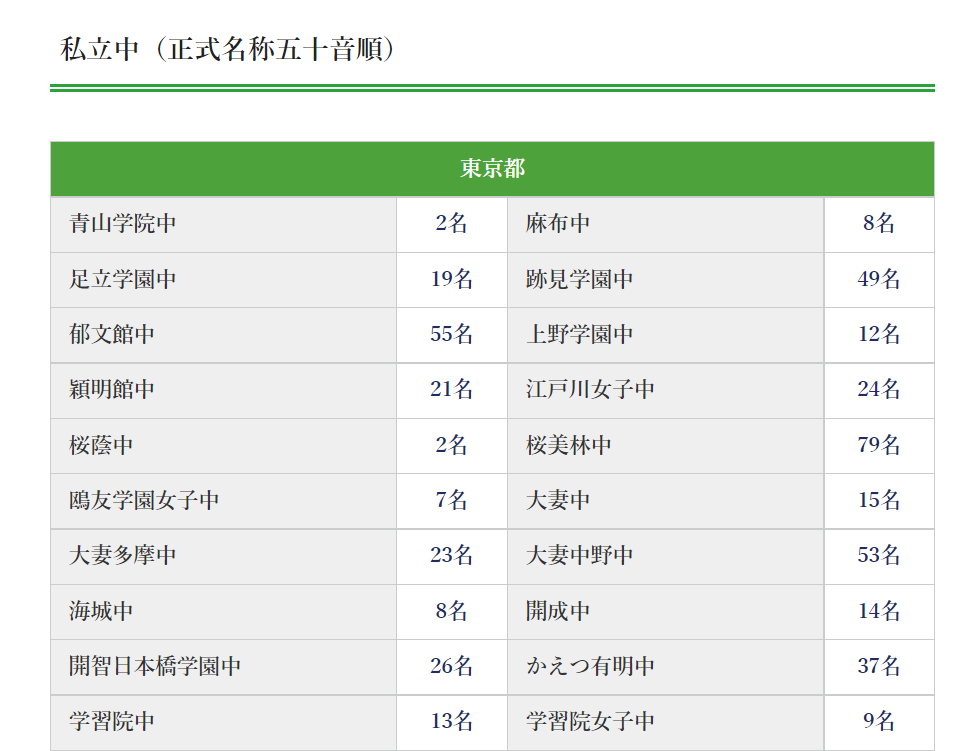Select the 19名 count cell
971x751 pixels.
(x=451, y=280)
